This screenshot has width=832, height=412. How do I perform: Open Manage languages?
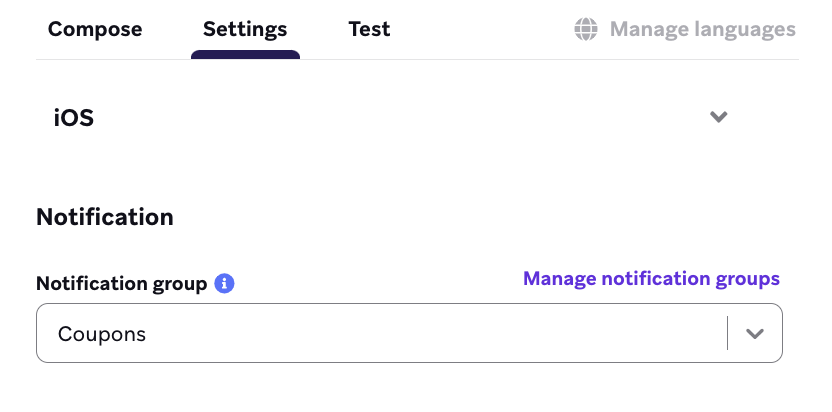pyautogui.click(x=703, y=29)
